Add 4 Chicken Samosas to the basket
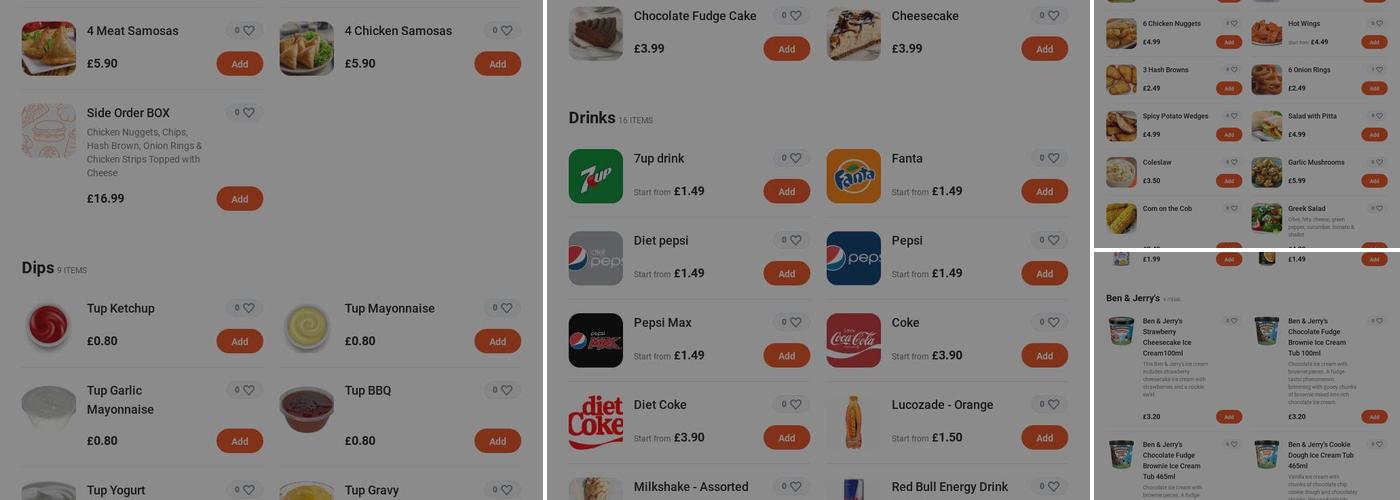This screenshot has width=1400, height=500. pos(498,64)
